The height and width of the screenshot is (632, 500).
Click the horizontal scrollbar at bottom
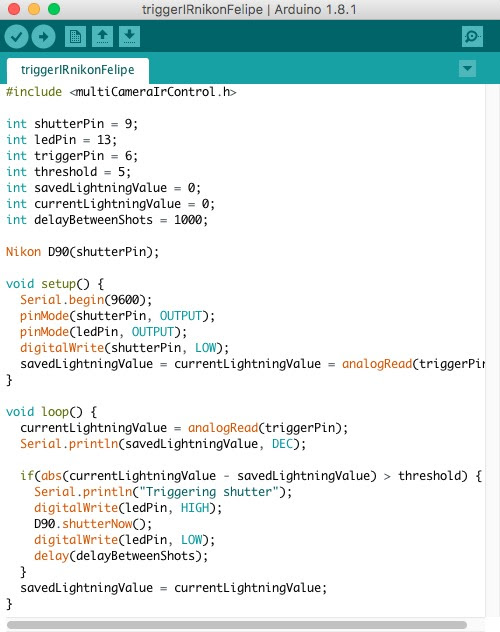237,625
